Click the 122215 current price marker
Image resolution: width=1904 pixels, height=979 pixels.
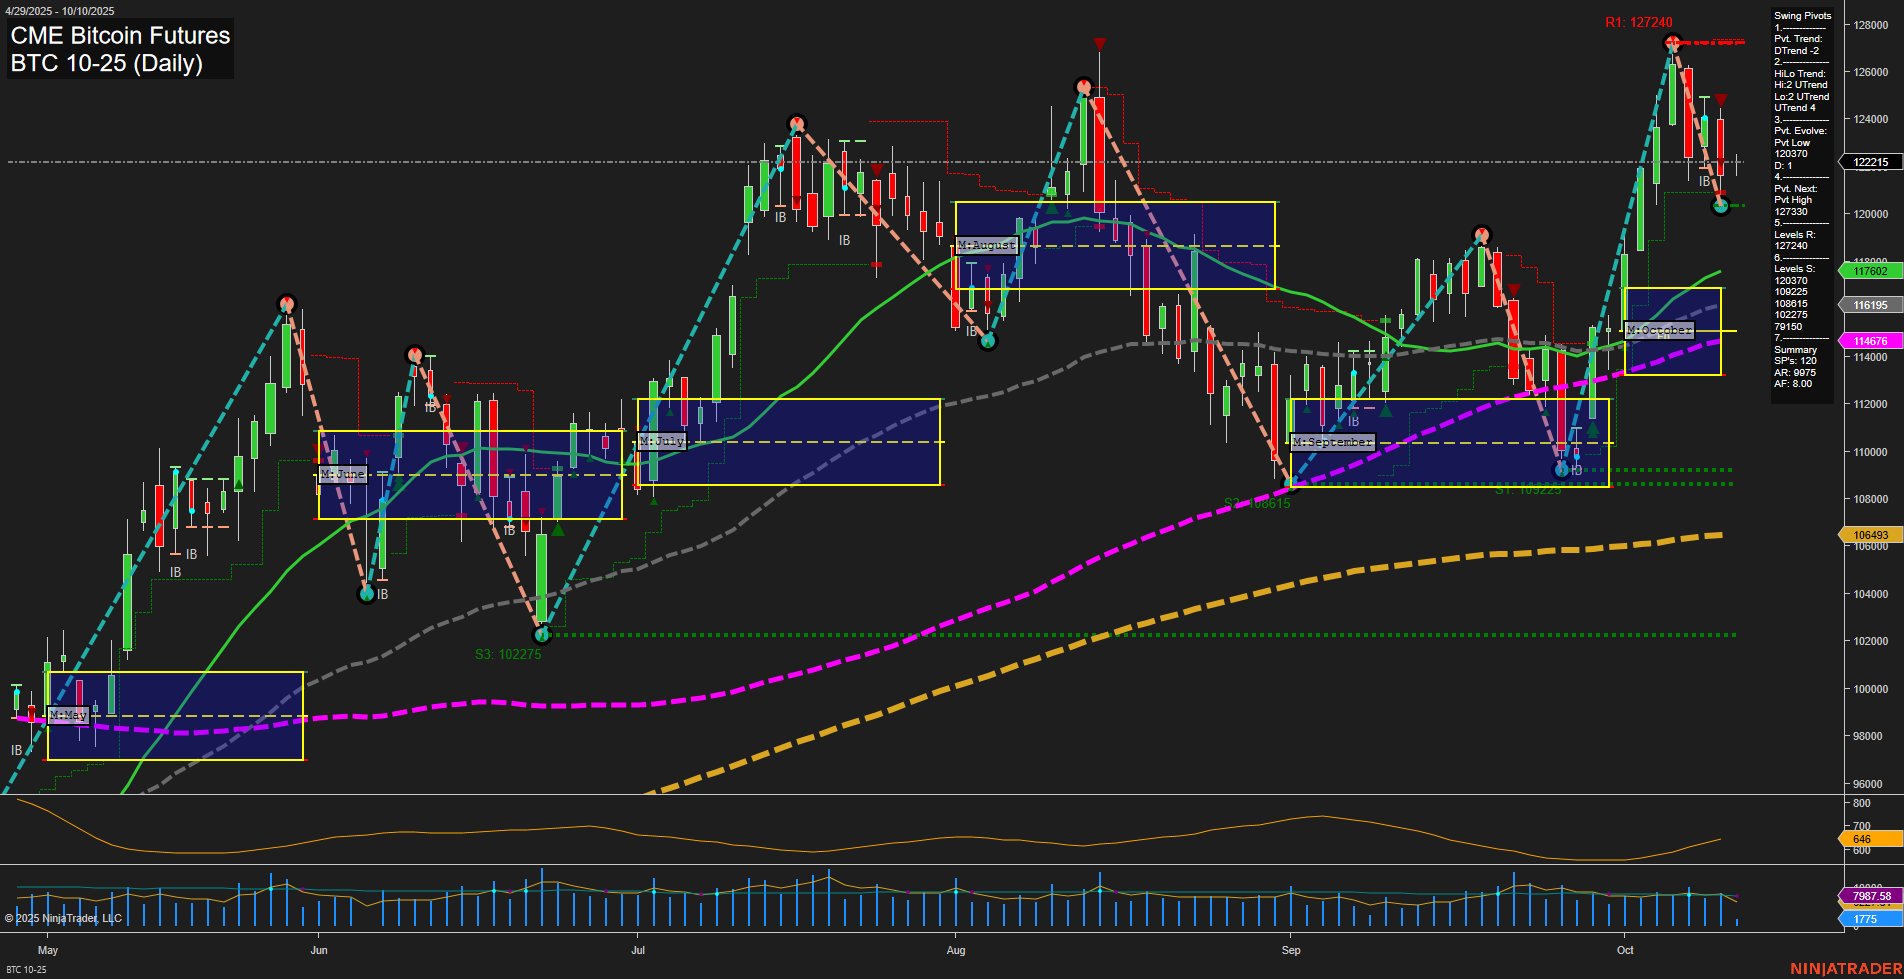click(x=1869, y=162)
